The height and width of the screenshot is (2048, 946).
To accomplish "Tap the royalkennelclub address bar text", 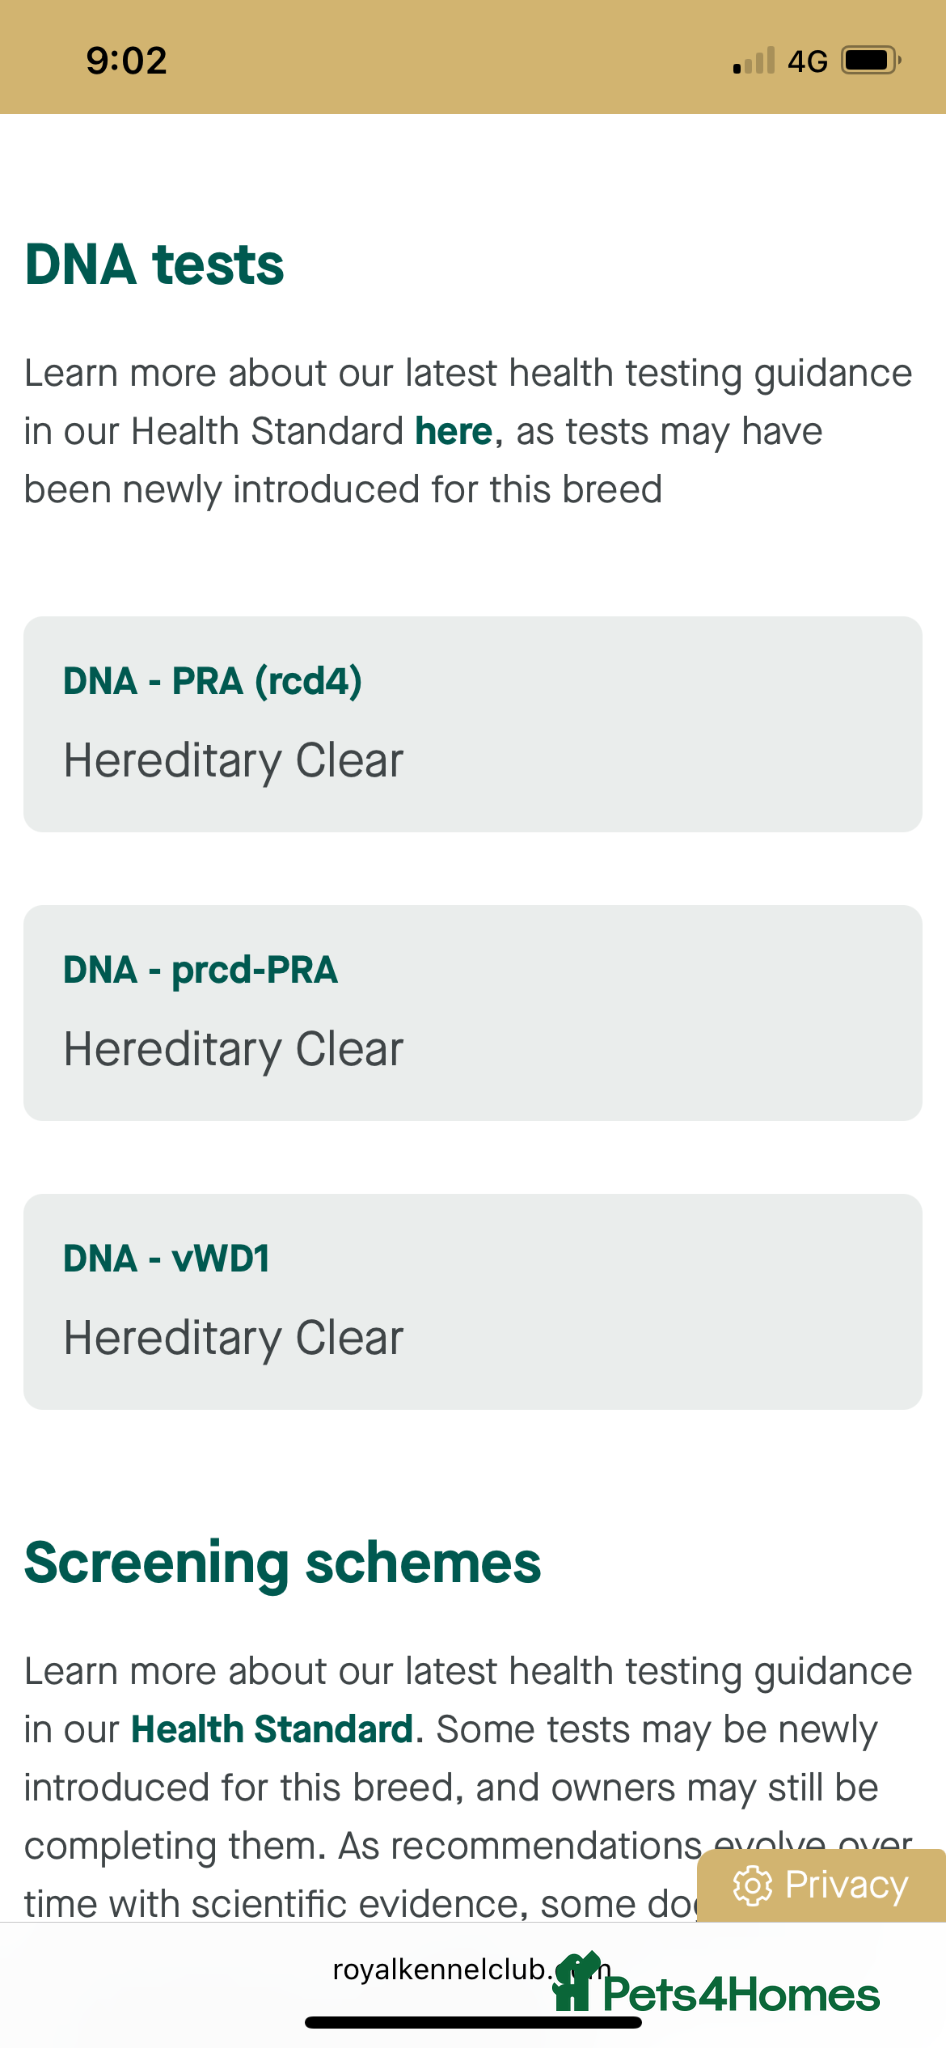I will [x=440, y=1969].
